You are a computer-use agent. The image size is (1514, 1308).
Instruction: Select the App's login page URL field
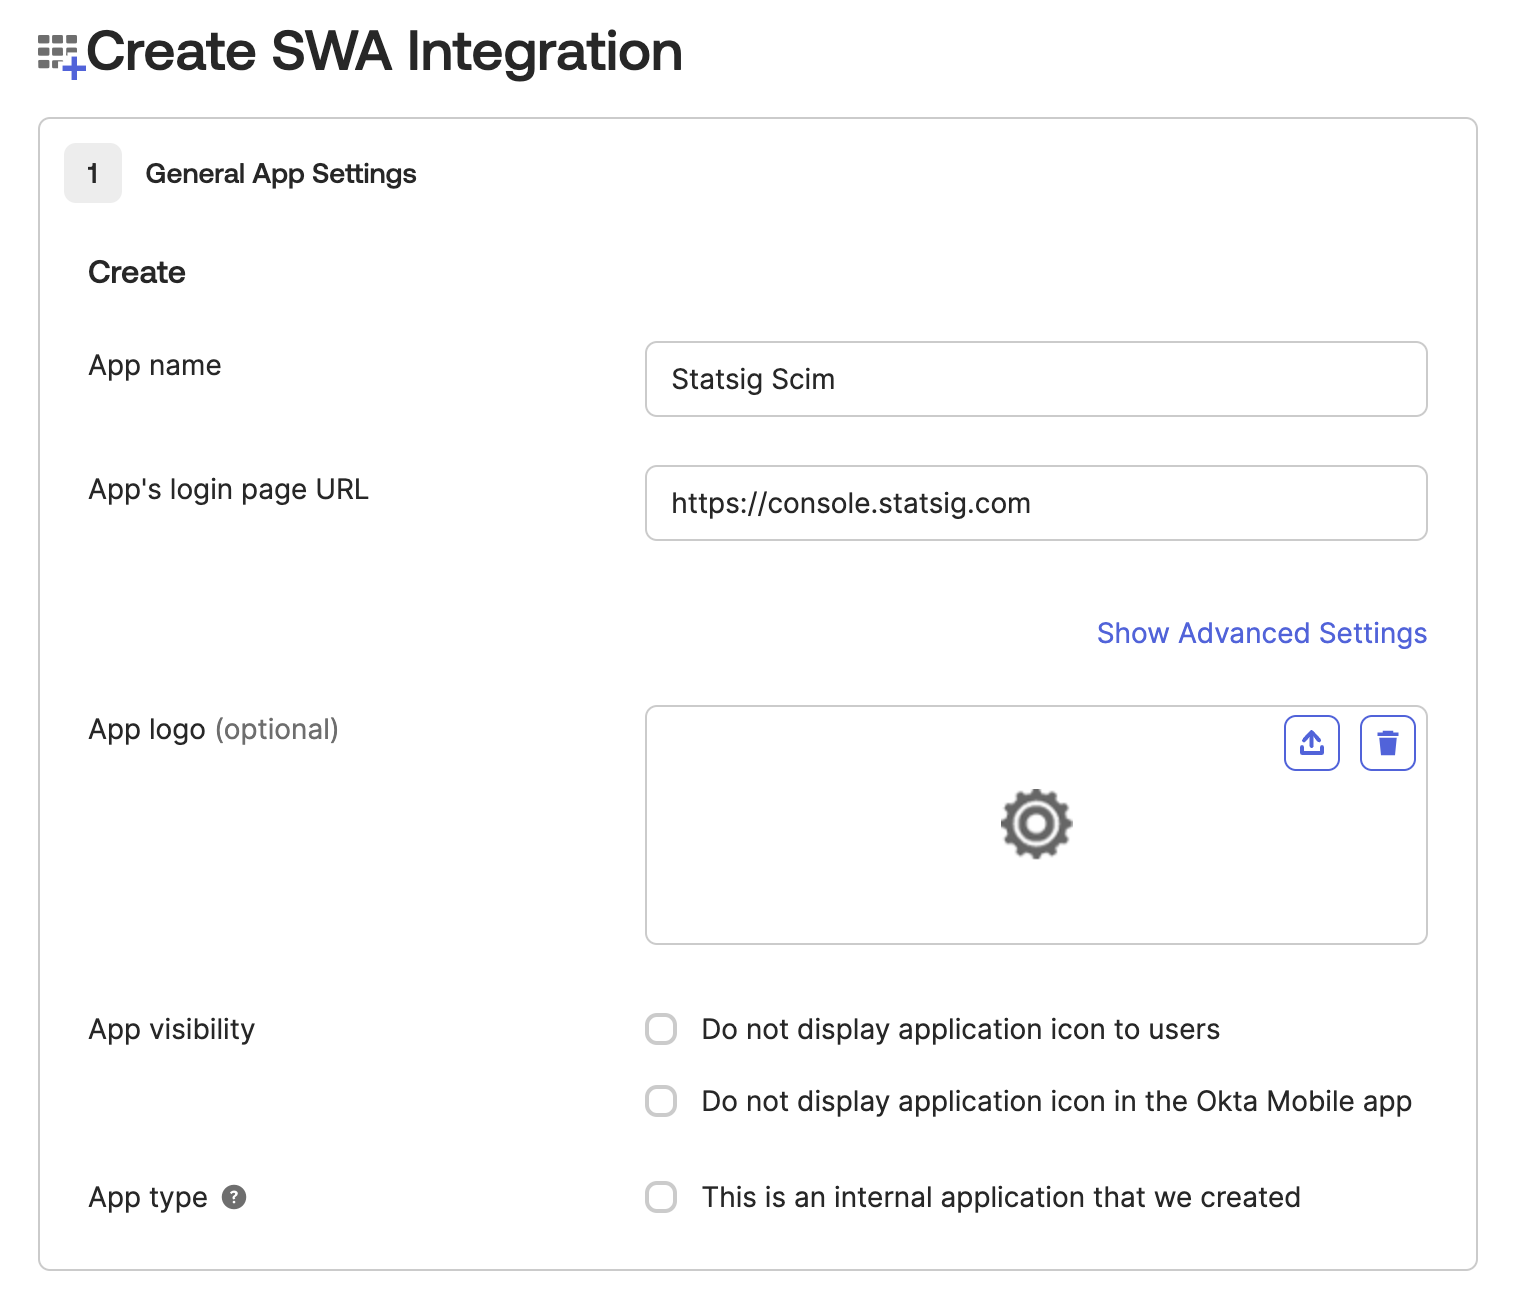pyautogui.click(x=1036, y=503)
